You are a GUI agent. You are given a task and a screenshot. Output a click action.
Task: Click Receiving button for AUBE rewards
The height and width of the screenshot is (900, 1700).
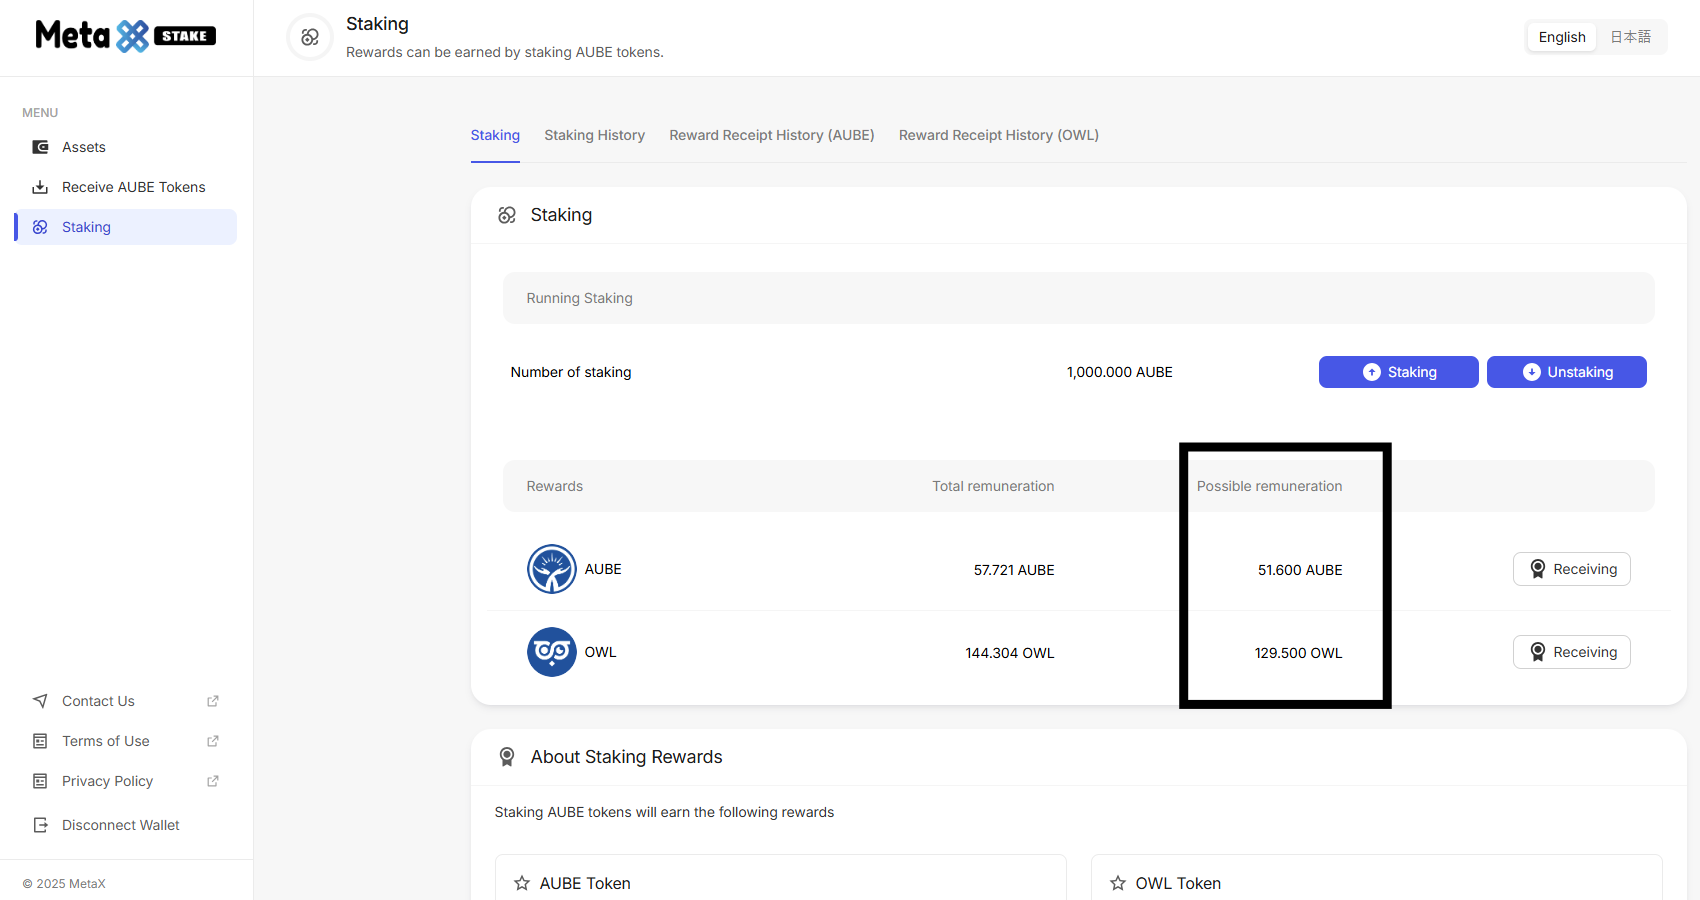1571,569
